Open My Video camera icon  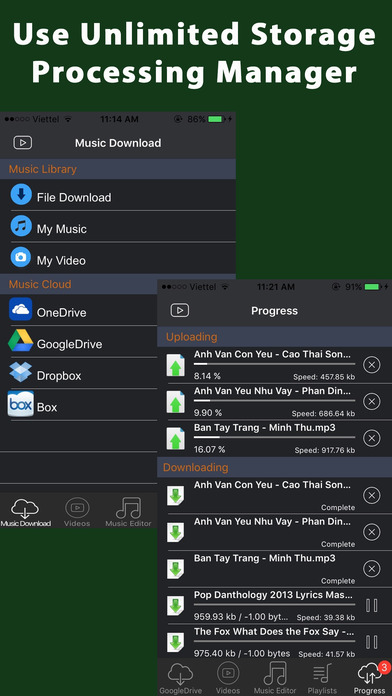pyautogui.click(x=21, y=257)
